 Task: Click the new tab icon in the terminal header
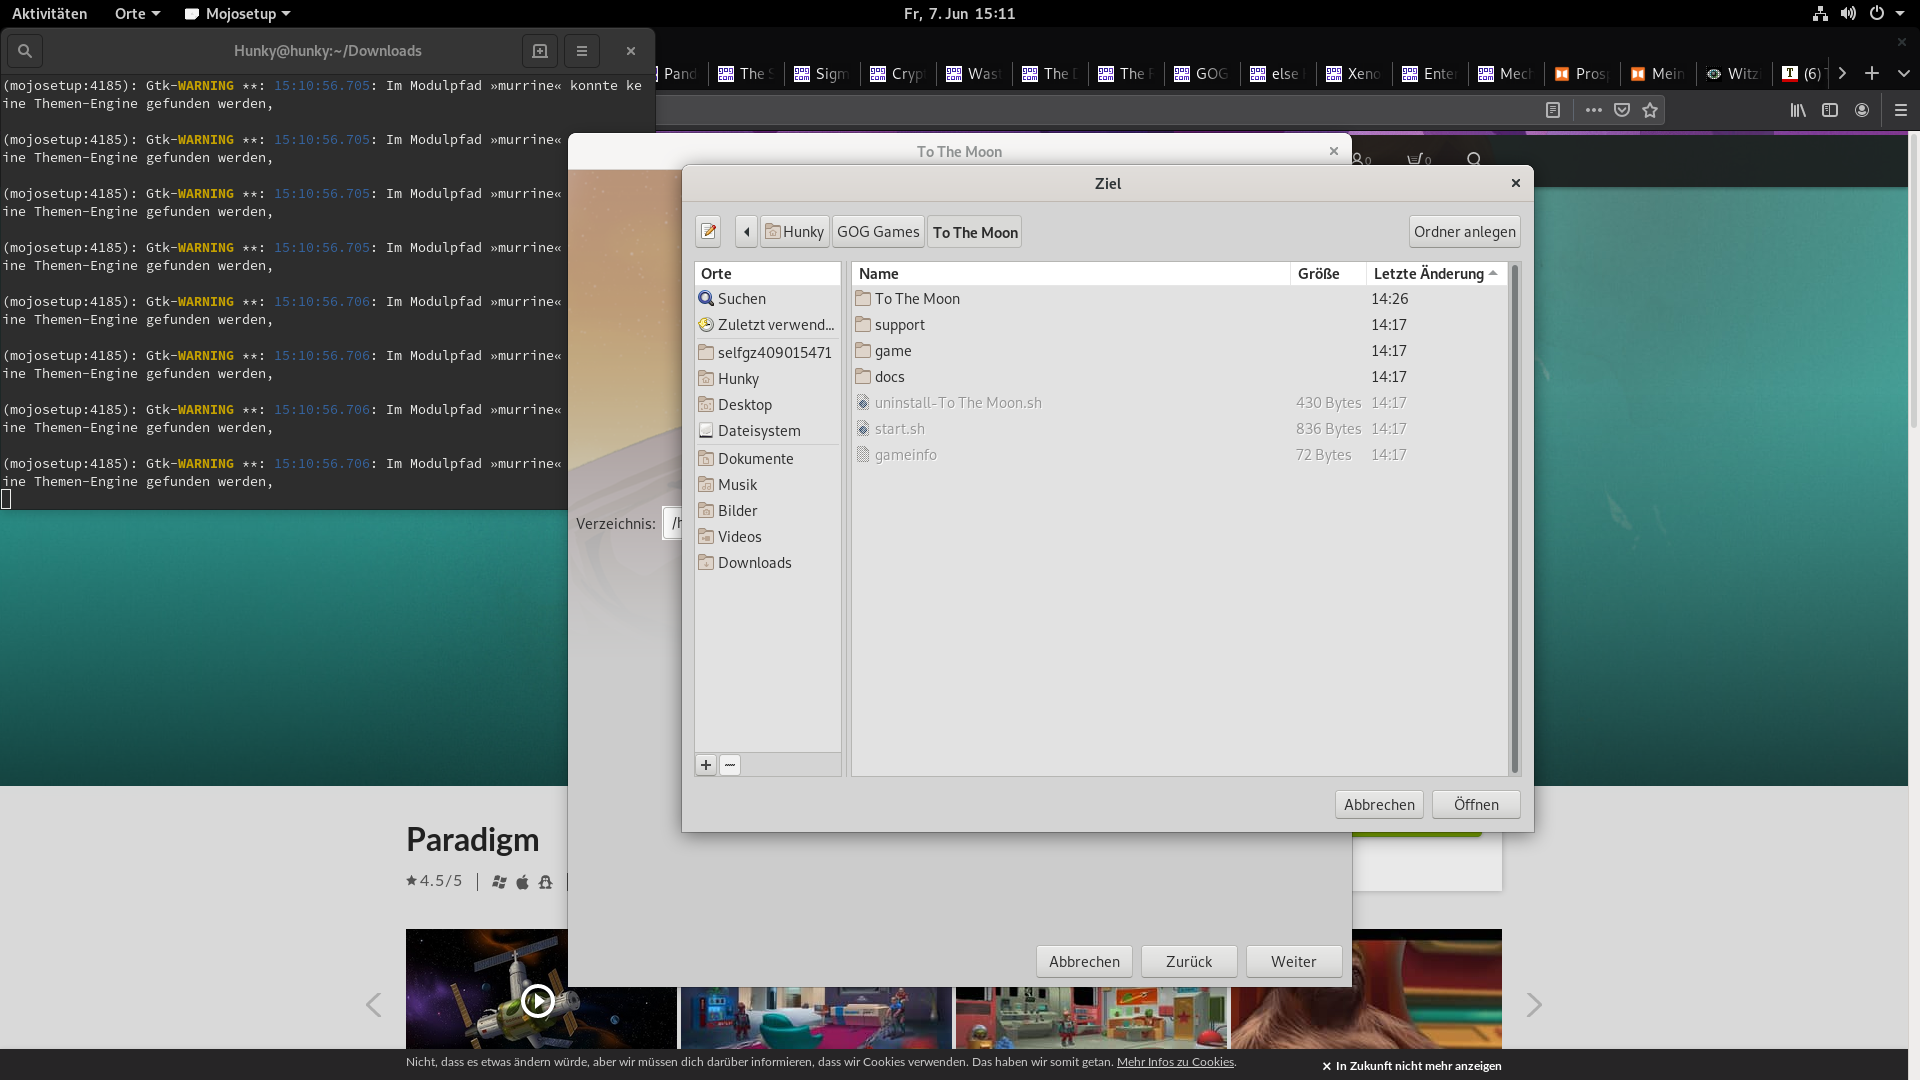[540, 51]
